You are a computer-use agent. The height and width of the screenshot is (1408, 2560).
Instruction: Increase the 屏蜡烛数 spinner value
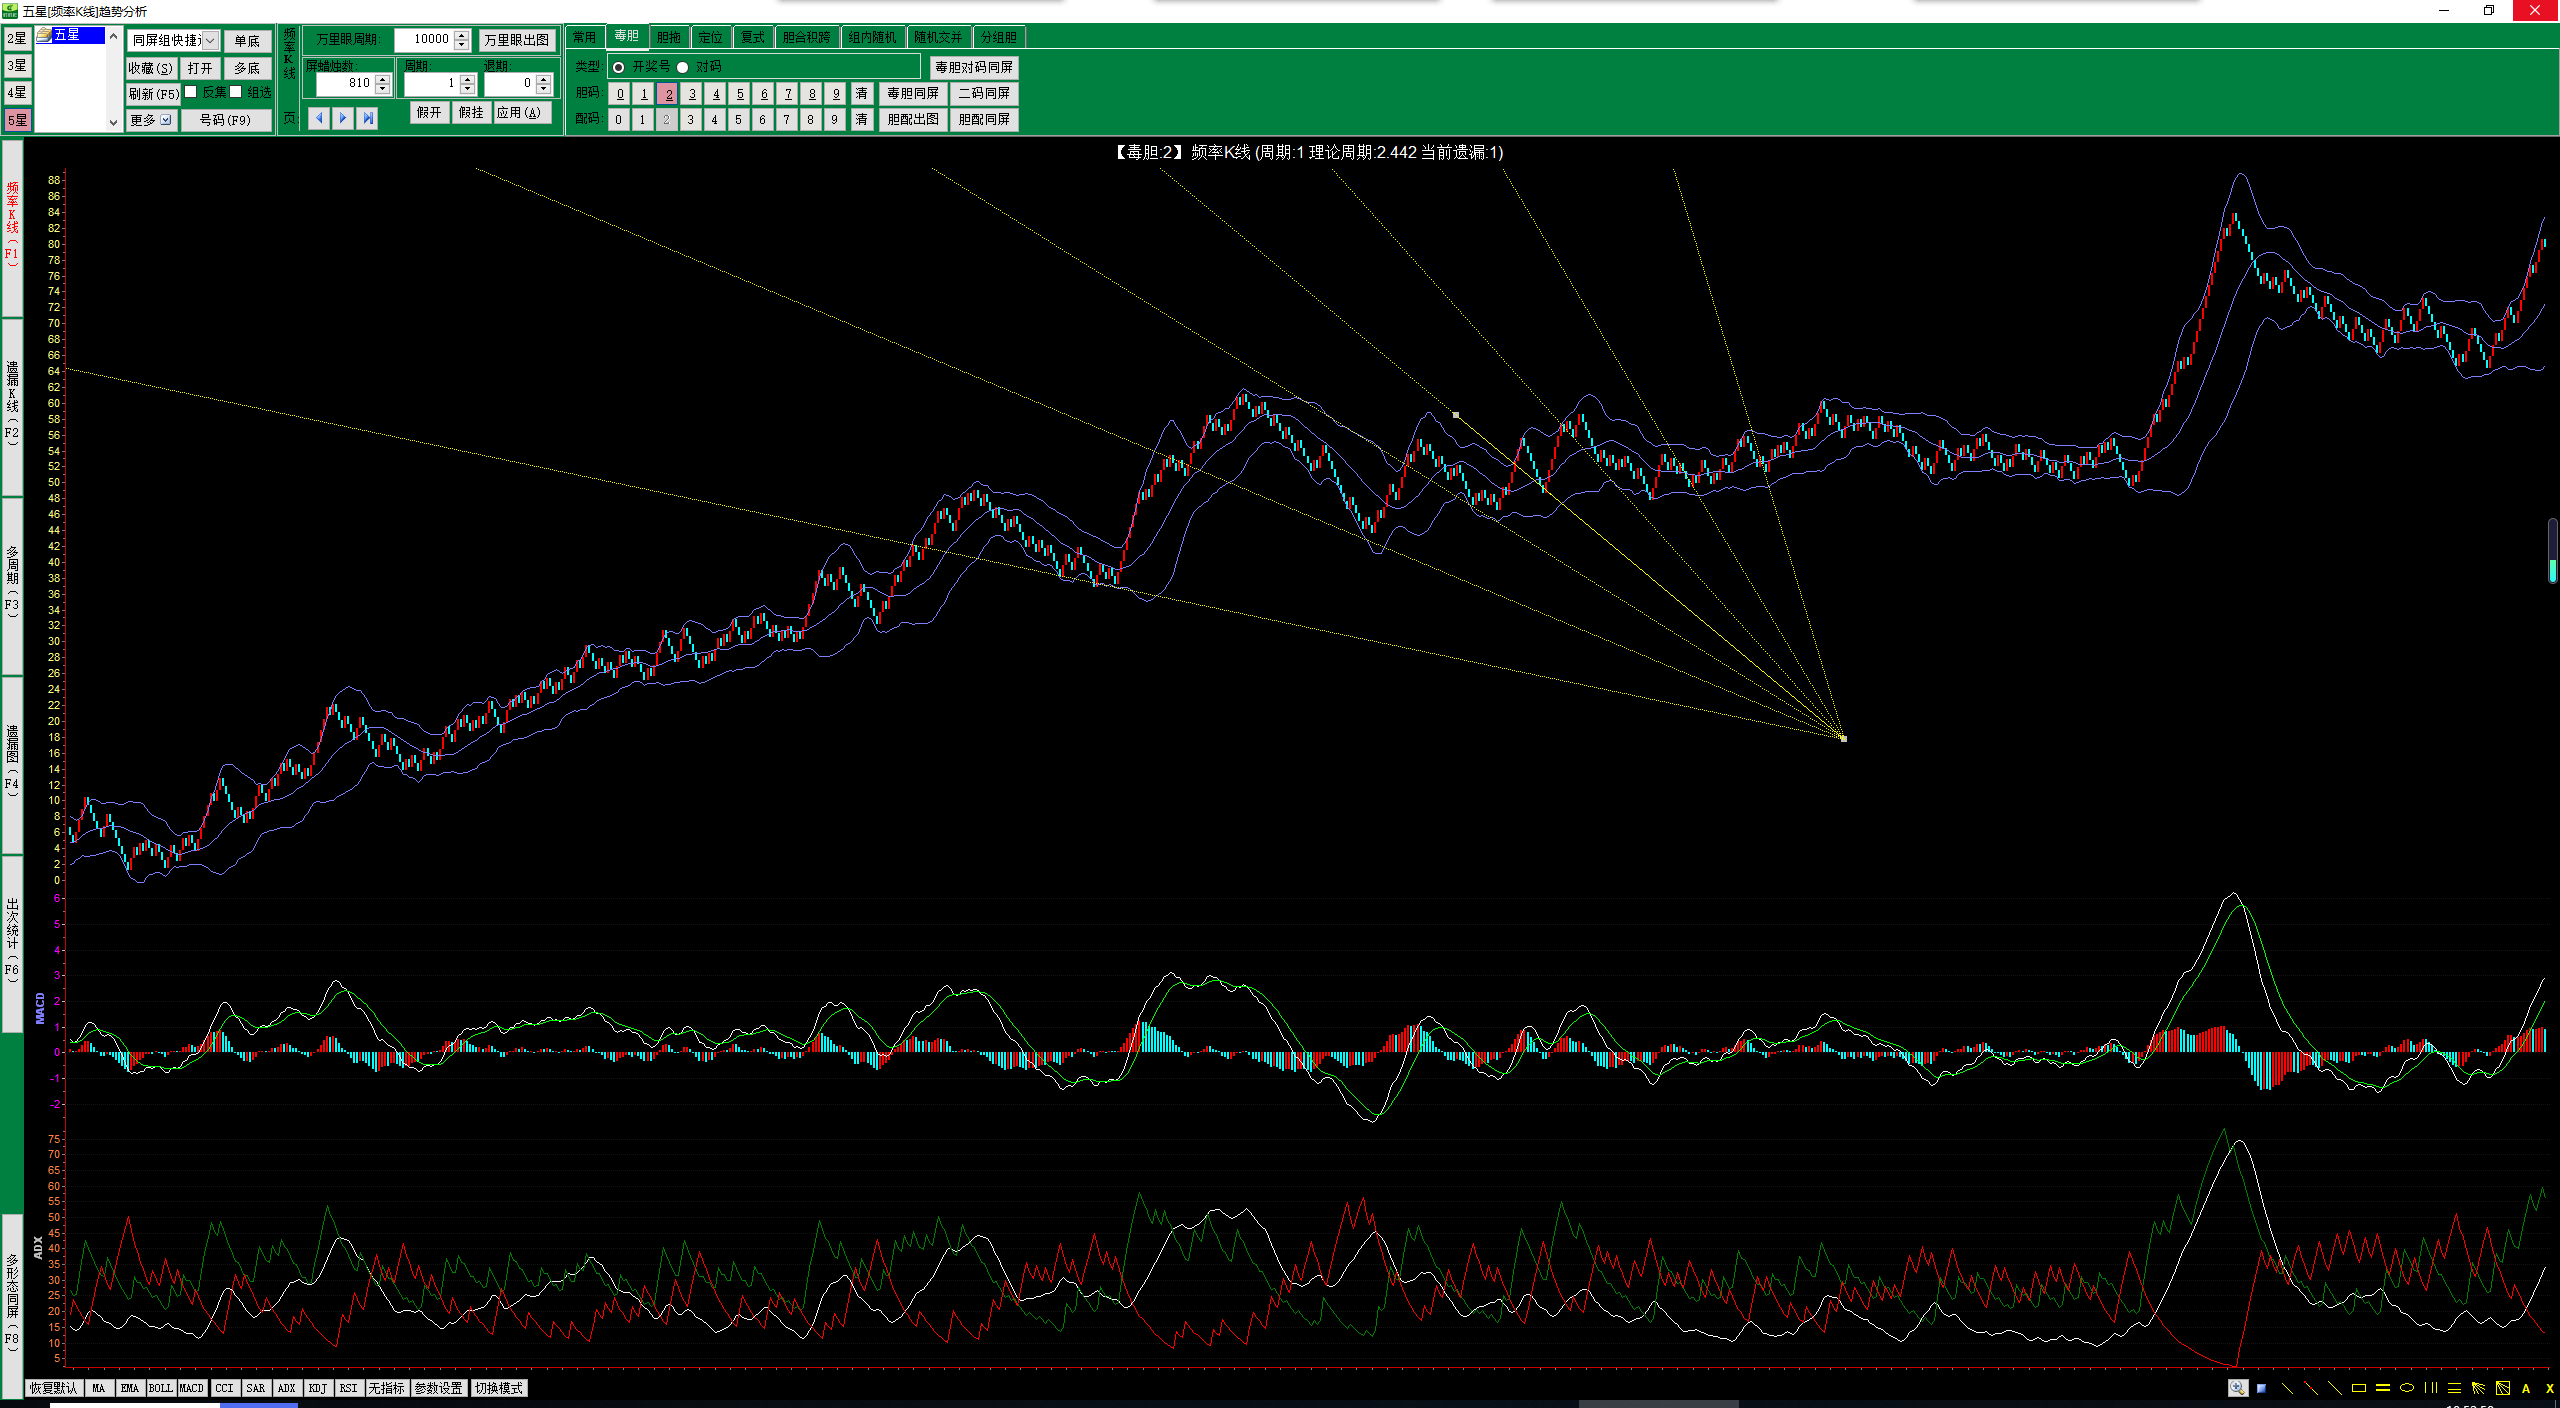382,78
